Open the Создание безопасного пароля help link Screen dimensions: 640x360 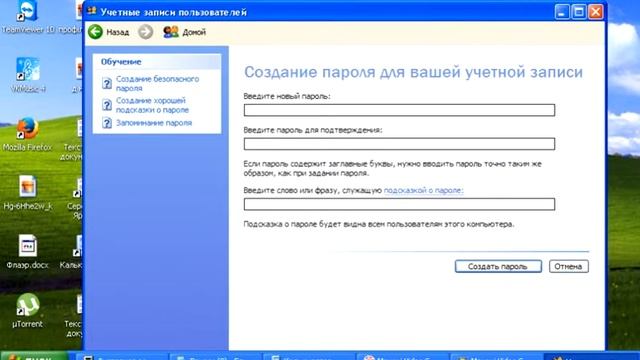(x=158, y=83)
